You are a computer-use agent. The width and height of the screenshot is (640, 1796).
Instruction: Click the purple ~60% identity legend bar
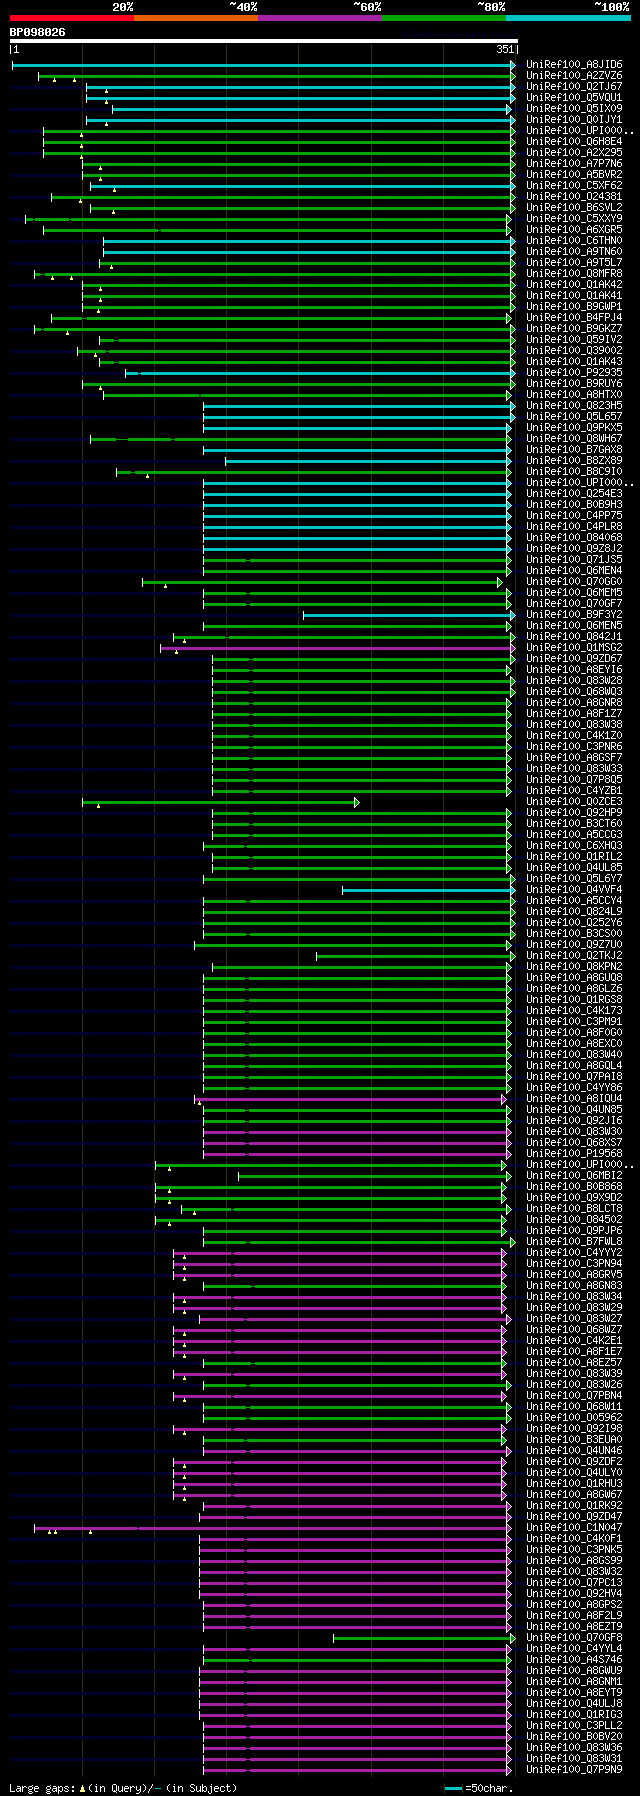point(319,18)
